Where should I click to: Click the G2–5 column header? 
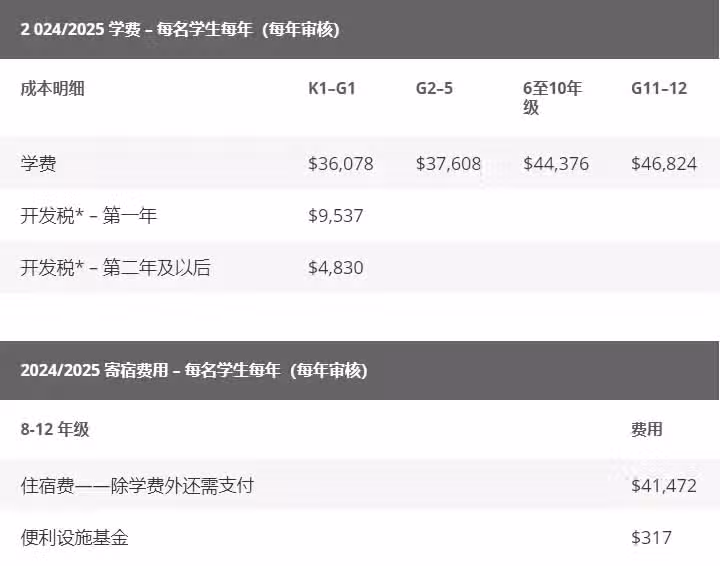click(x=434, y=88)
